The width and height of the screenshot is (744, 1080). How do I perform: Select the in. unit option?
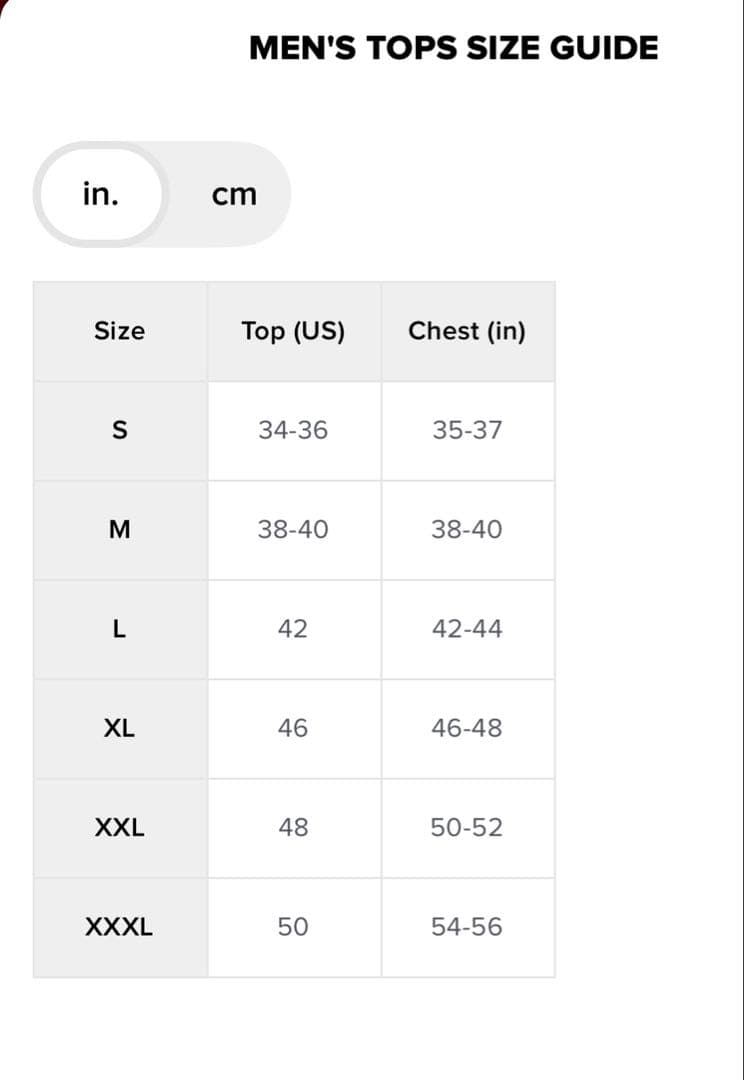tap(100, 194)
